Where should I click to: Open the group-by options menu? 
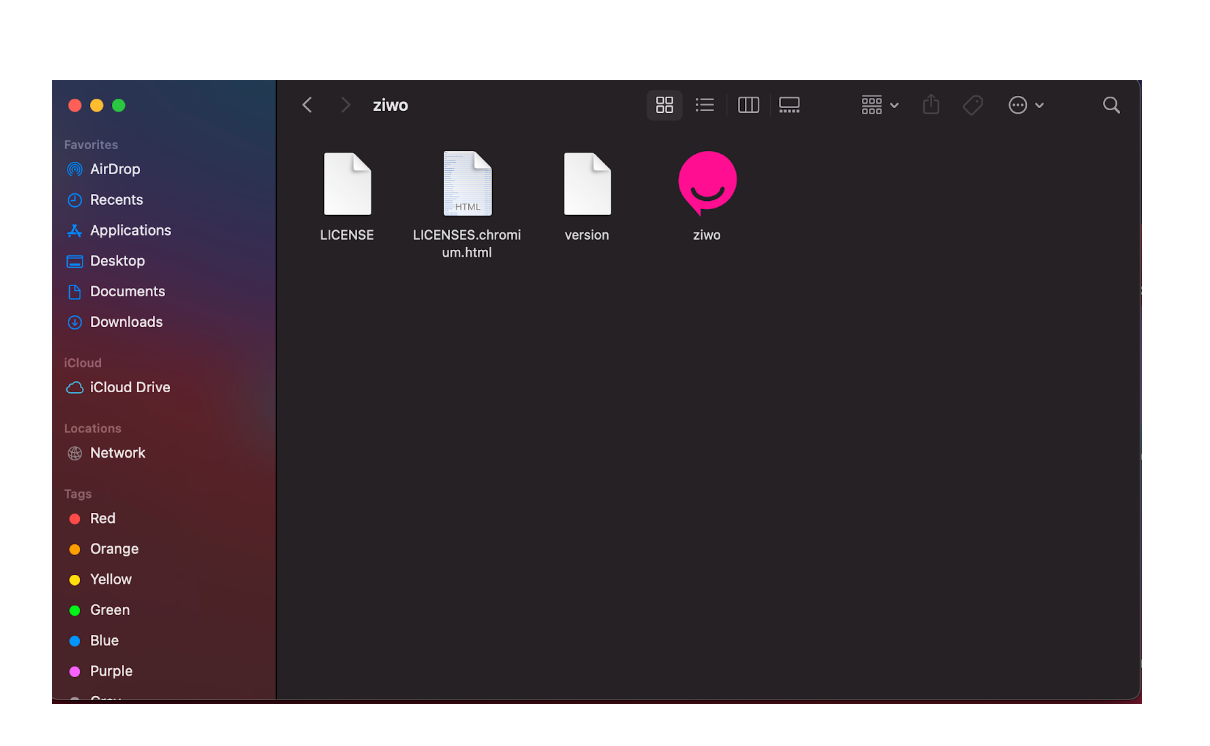click(880, 105)
